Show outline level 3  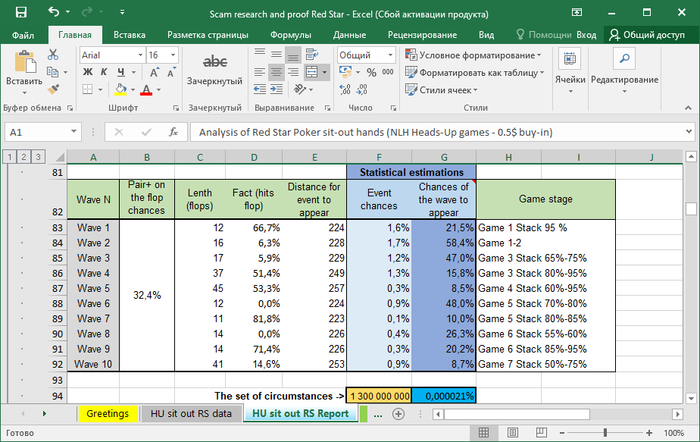click(38, 157)
